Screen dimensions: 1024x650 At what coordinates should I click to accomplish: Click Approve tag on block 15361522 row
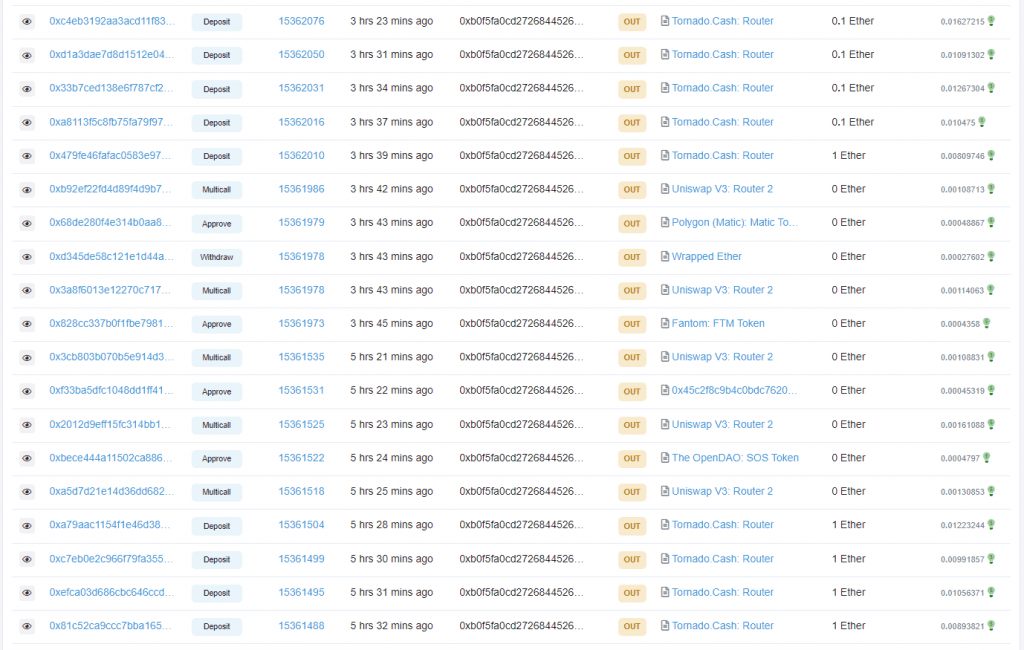pyautogui.click(x=217, y=459)
